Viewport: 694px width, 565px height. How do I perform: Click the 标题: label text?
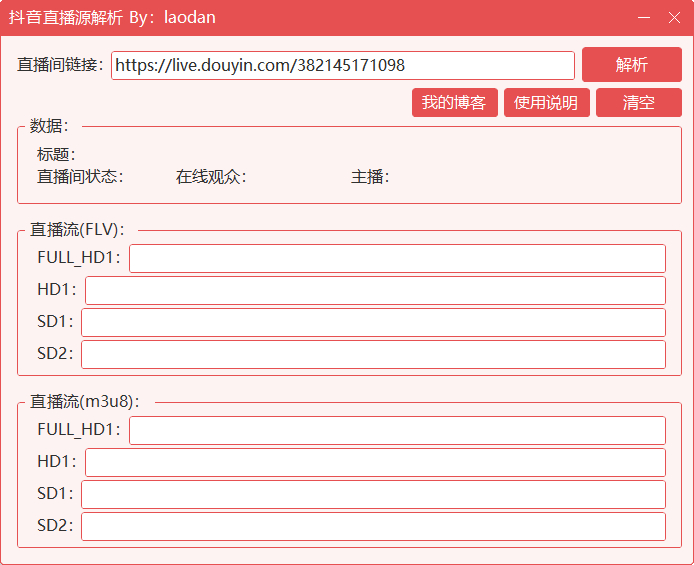pos(56,154)
